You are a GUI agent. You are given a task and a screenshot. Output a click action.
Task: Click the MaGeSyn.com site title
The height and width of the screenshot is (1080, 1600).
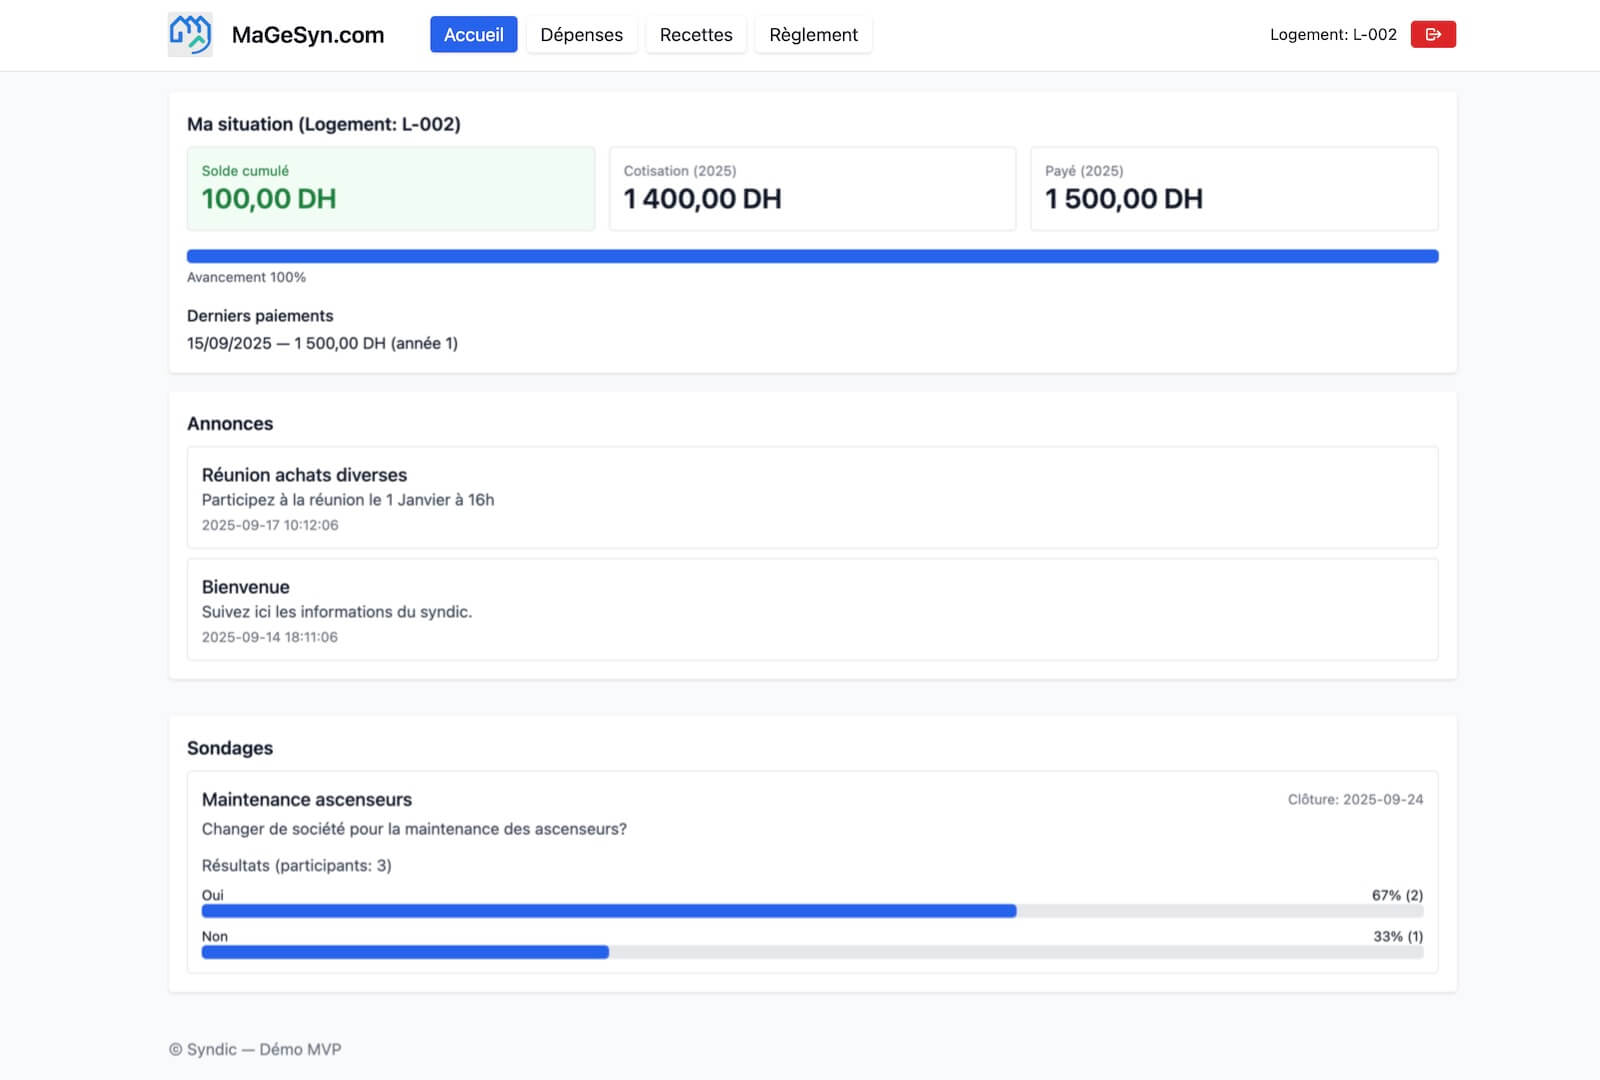308,35
